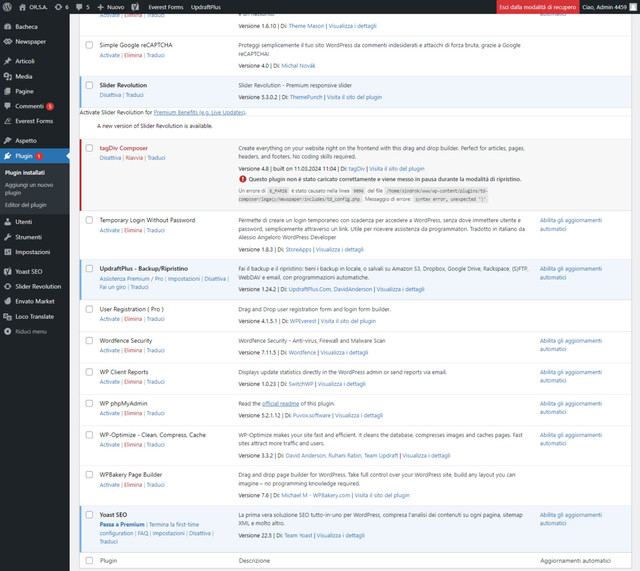Click the Loco Translate sidebar icon

point(8,316)
